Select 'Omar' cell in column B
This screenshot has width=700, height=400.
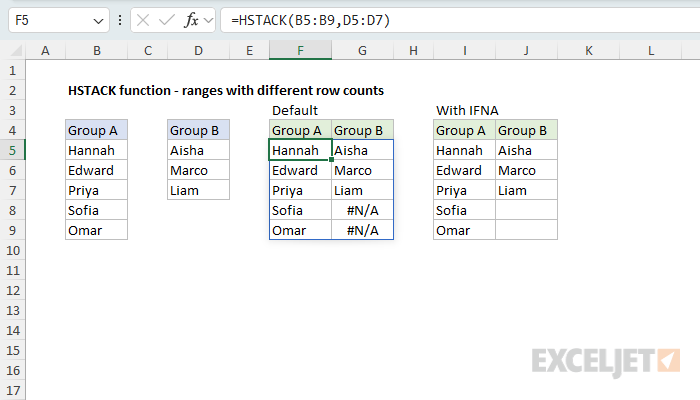coord(96,230)
